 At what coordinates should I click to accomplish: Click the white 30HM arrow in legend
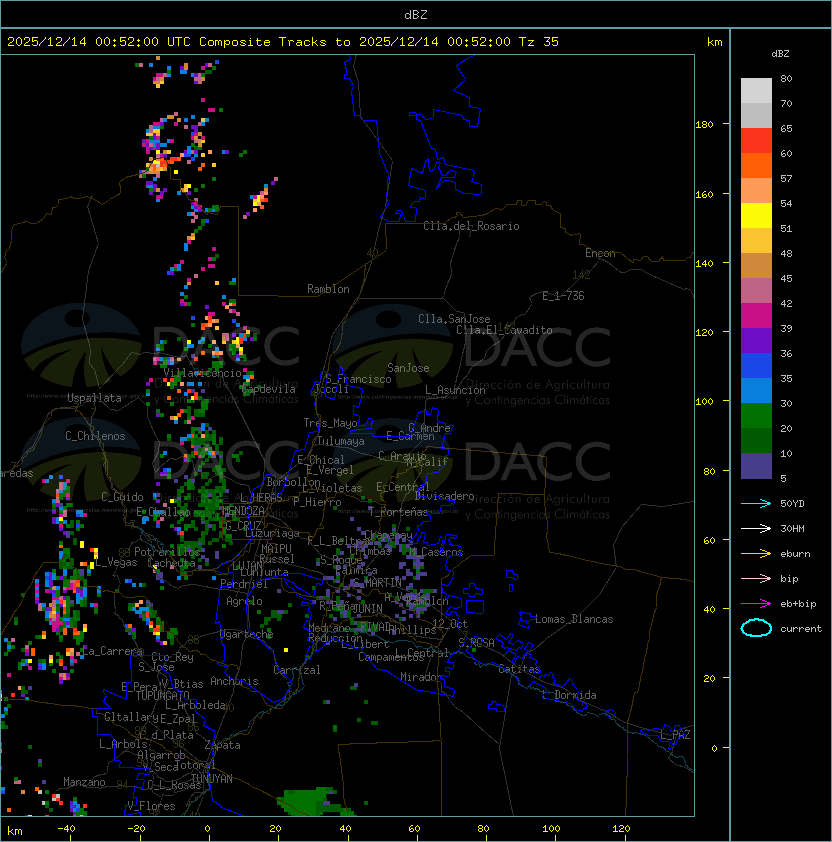tap(756, 528)
